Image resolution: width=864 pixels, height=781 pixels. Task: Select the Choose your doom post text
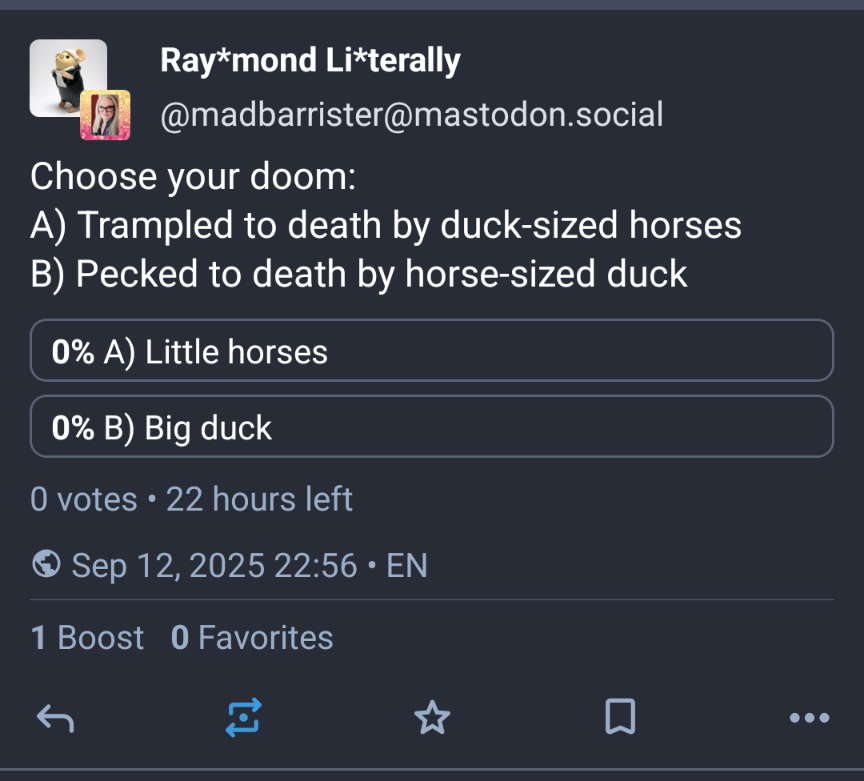tap(386, 225)
